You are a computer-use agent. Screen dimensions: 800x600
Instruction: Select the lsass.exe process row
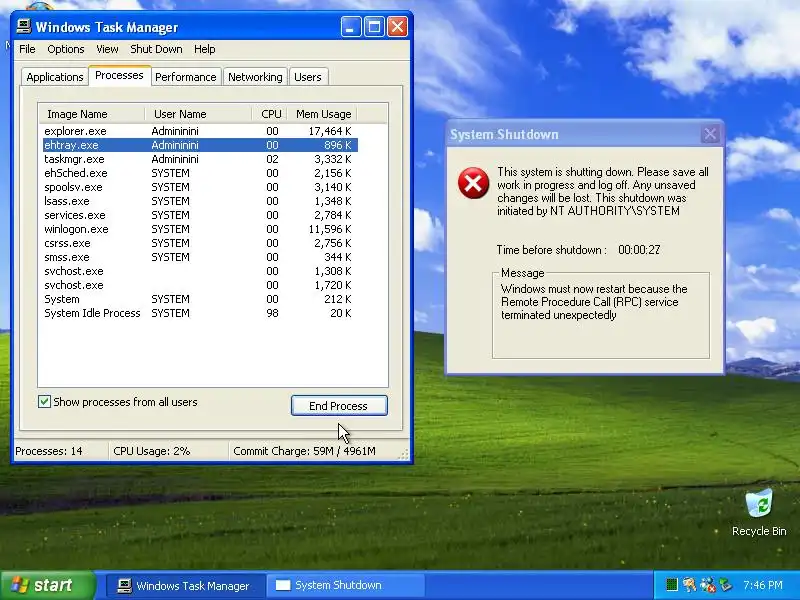click(199, 201)
